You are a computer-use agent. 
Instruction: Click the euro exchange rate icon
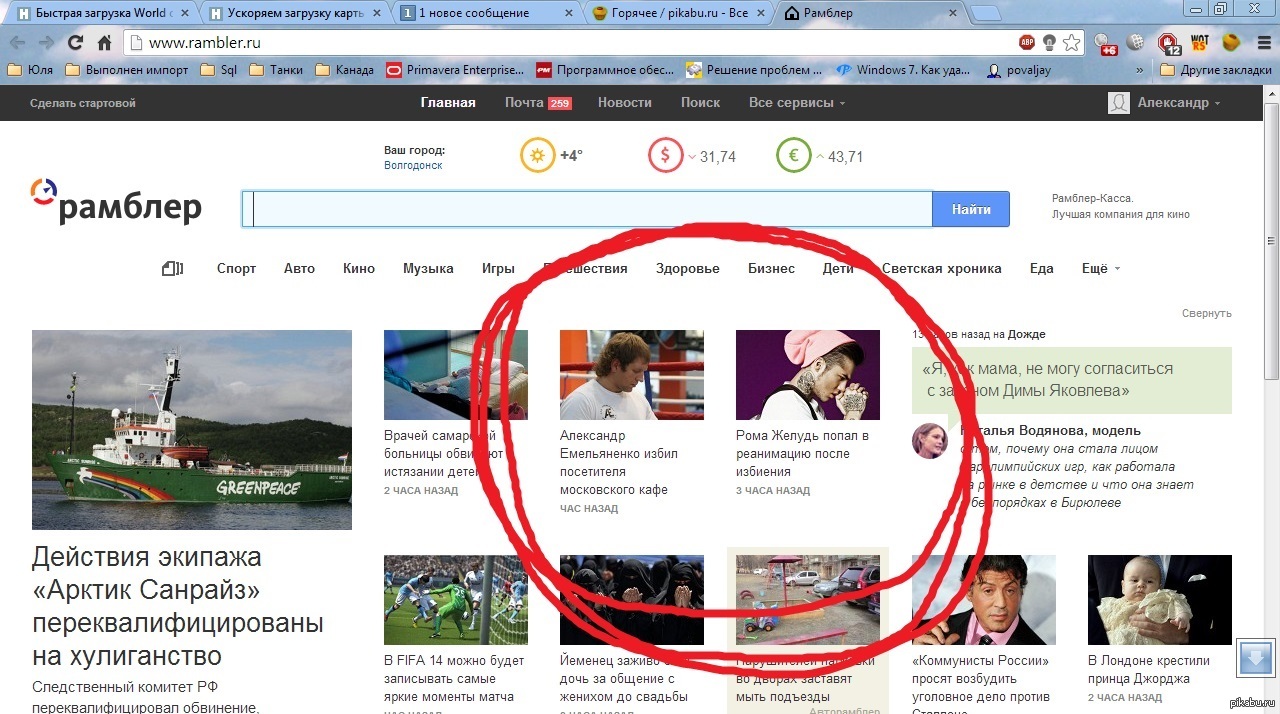point(793,156)
